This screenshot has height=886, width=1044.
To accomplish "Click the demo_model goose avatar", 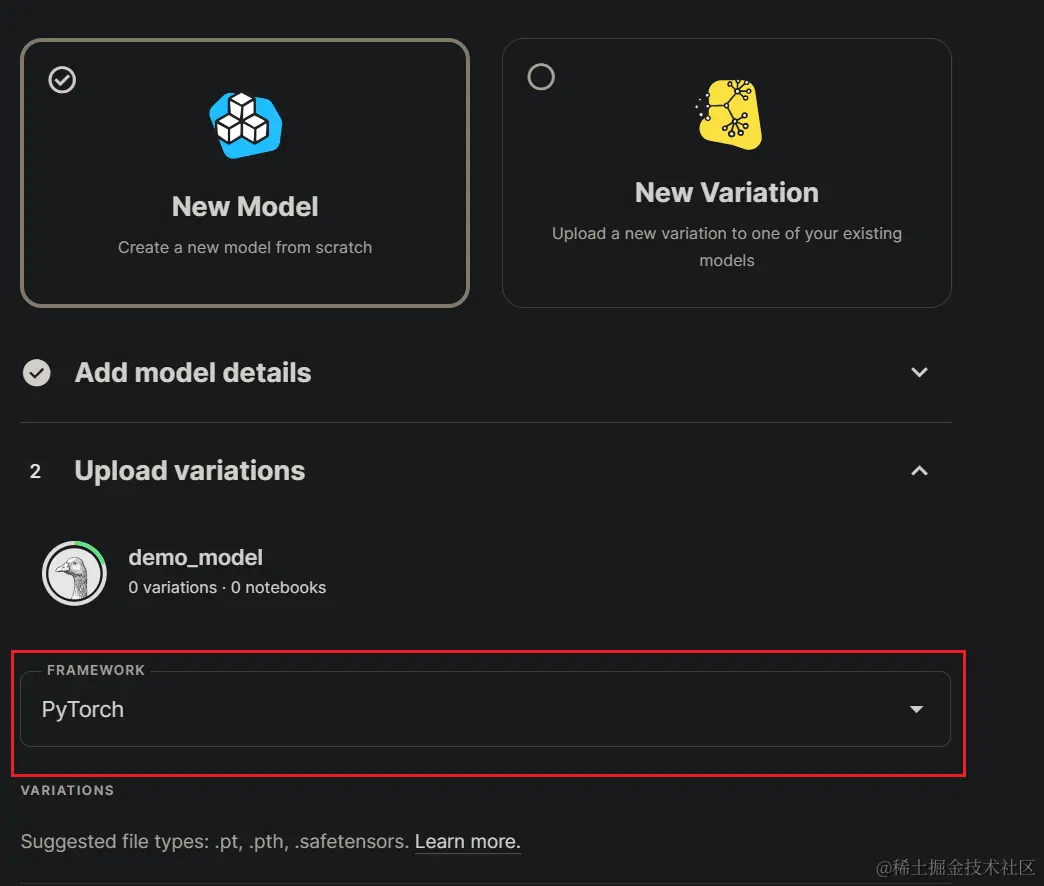I will 75,573.
